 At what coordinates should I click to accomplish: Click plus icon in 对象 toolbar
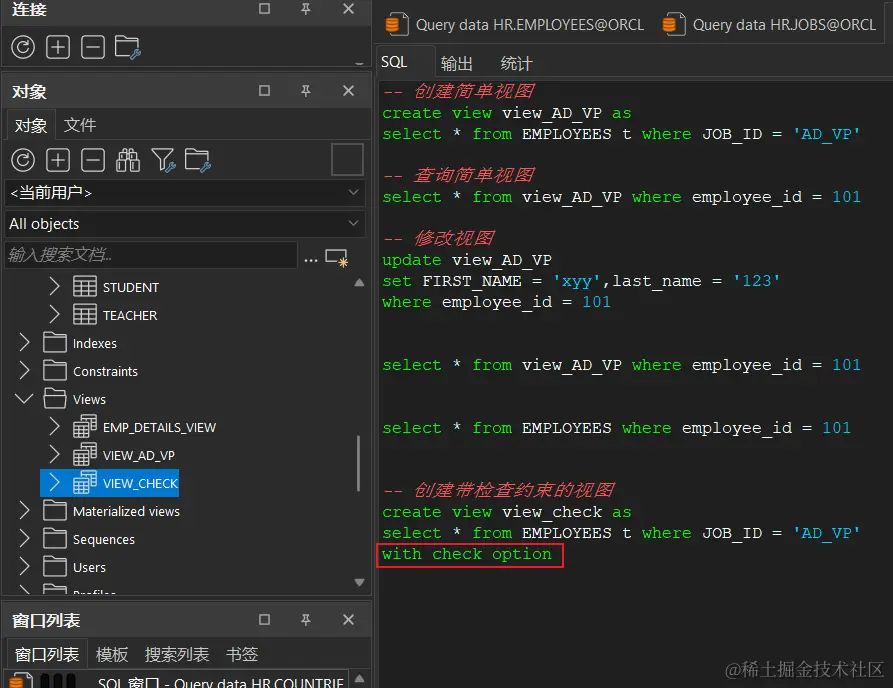58,160
